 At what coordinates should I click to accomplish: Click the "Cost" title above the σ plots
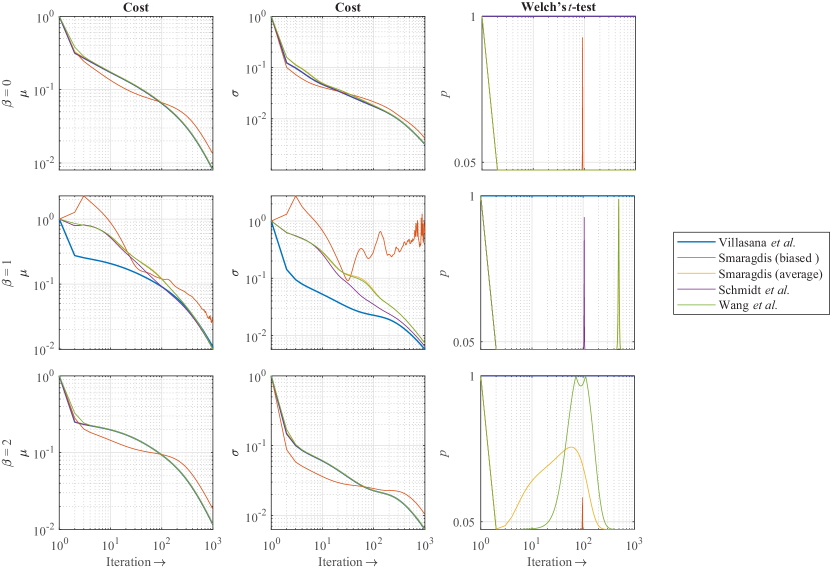click(x=348, y=7)
